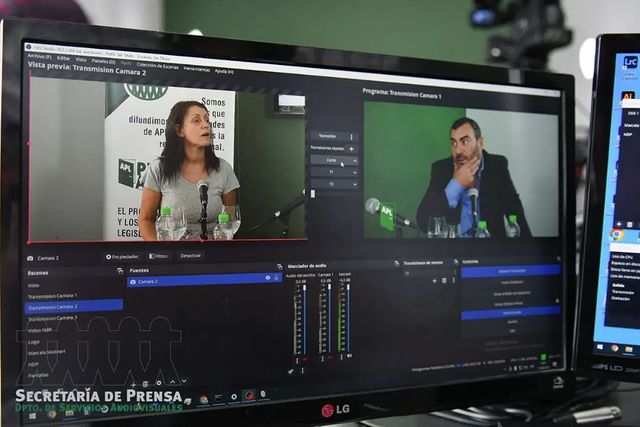Remove selected source with the trash icon
Viewport: 640px width, 427px height.
[x=145, y=384]
